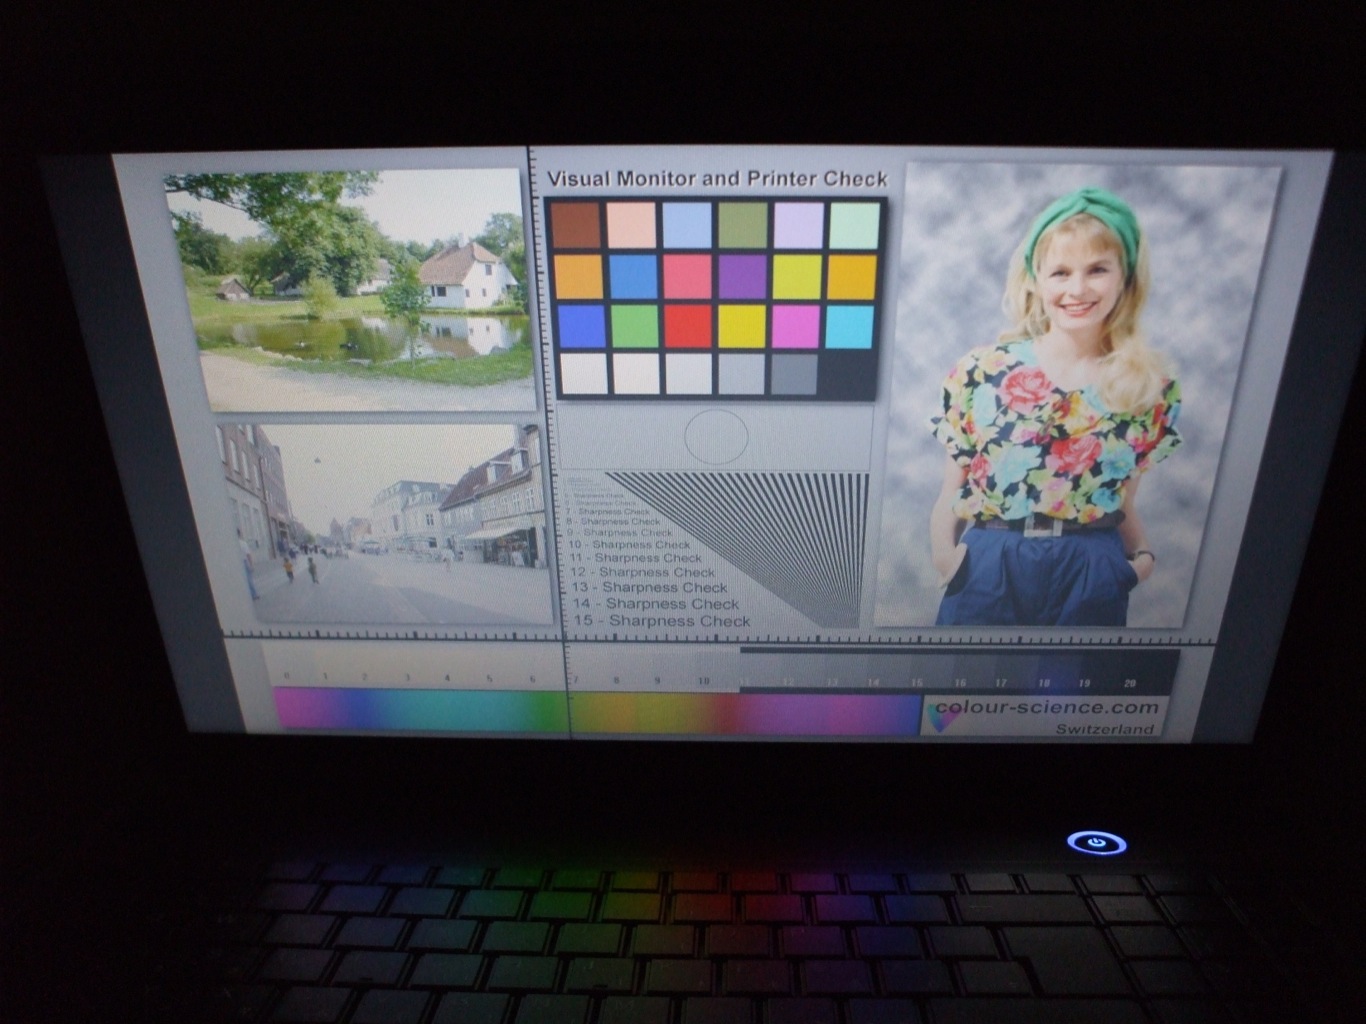The width and height of the screenshot is (1366, 1024).
Task: Click the 'Switzerland' text under the logo
Action: tap(1104, 729)
